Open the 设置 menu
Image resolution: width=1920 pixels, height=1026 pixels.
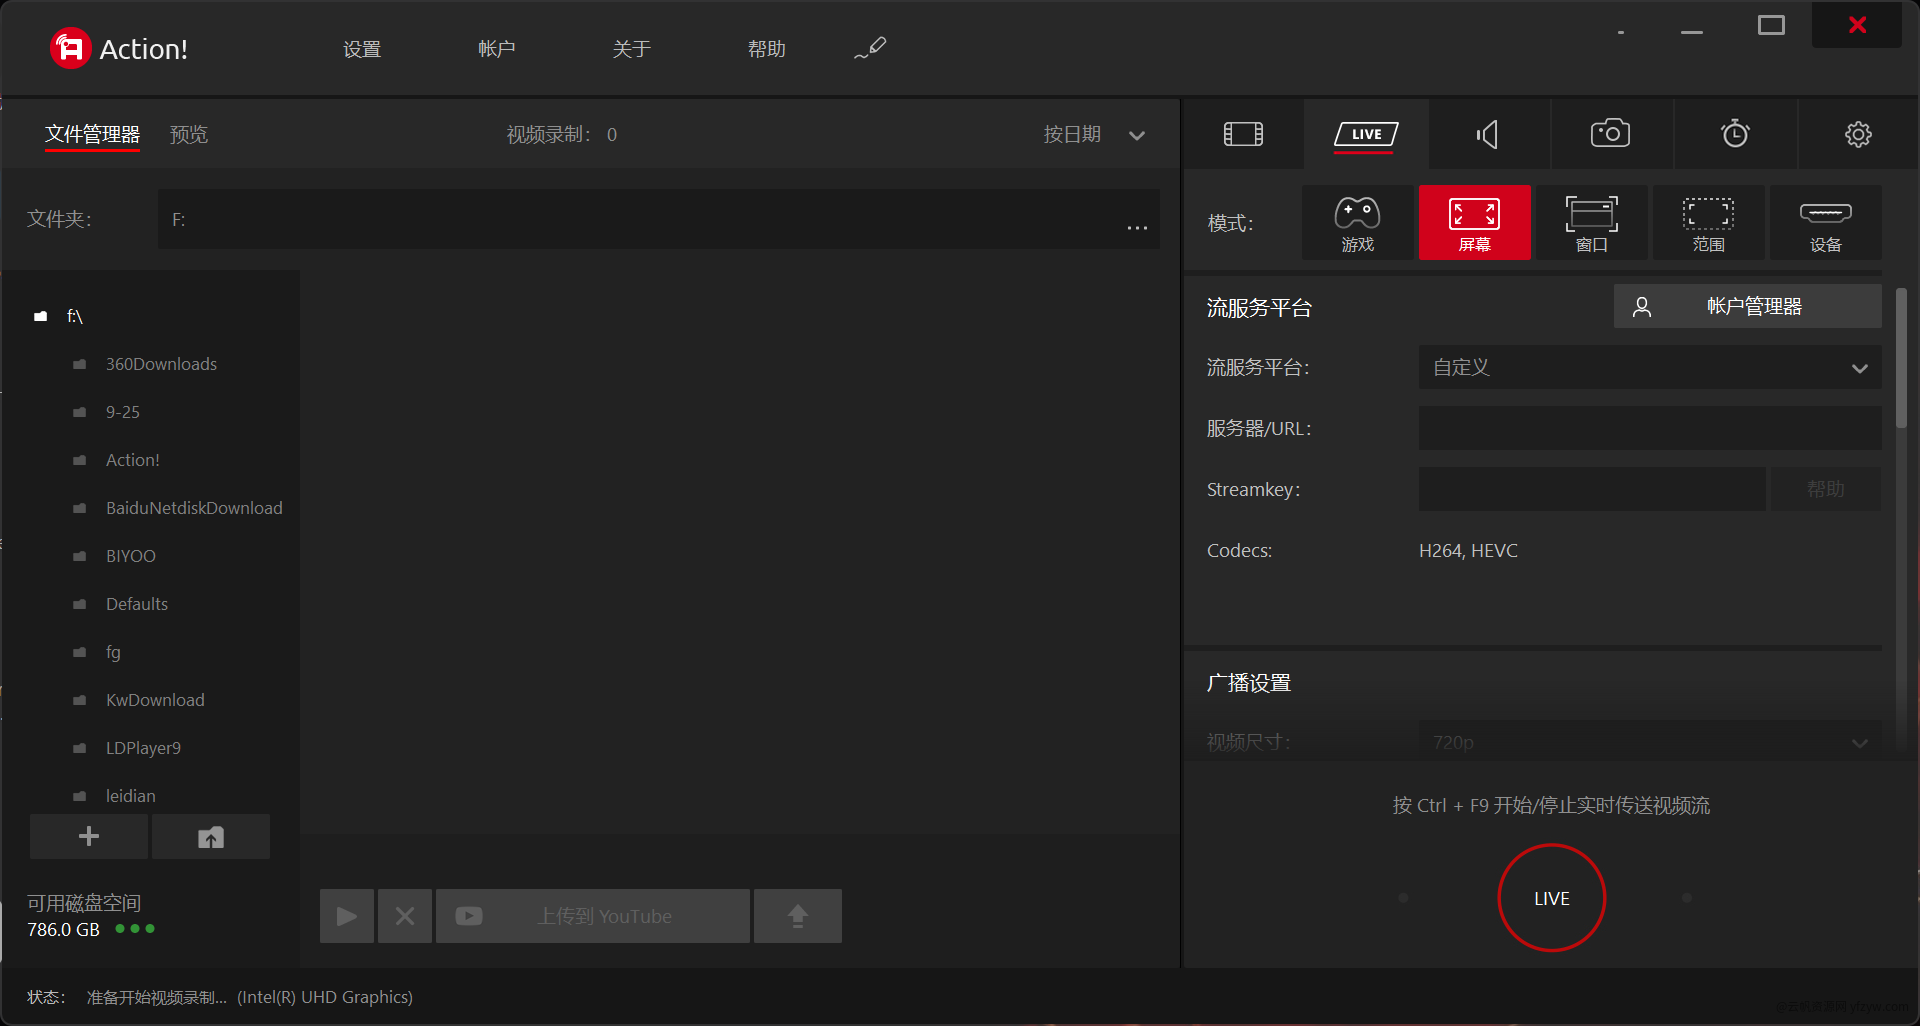tap(362, 49)
